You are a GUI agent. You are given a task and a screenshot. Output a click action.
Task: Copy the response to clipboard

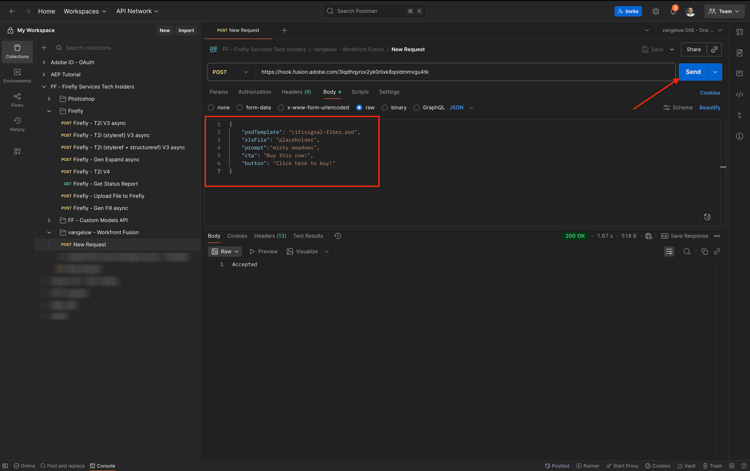point(704,252)
